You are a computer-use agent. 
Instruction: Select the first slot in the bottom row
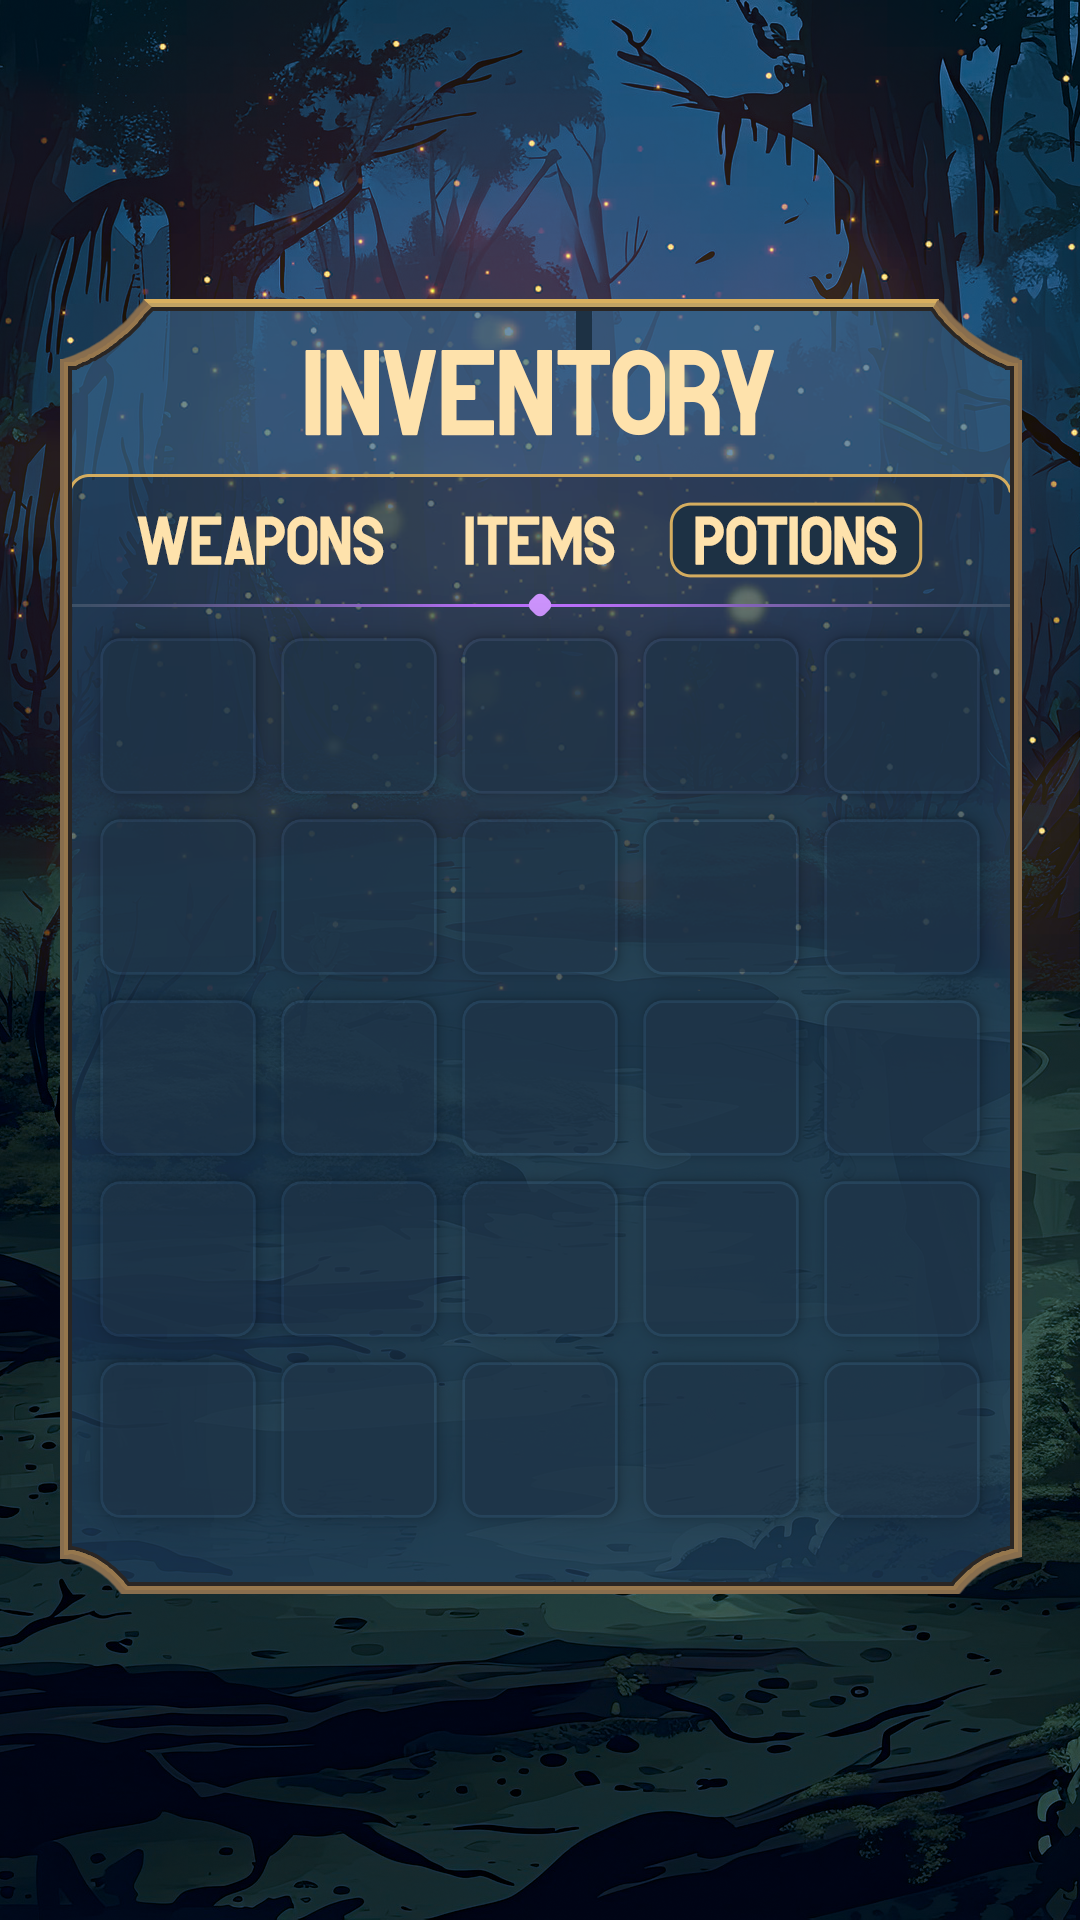pos(178,1440)
